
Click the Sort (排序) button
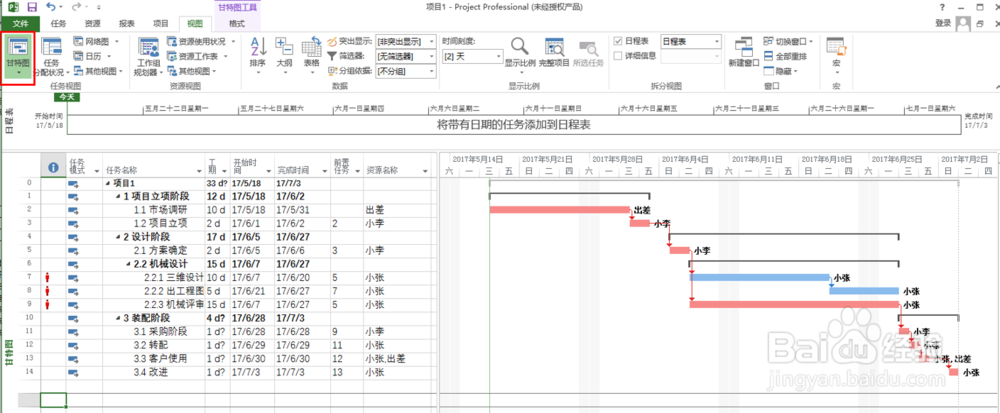click(x=258, y=56)
